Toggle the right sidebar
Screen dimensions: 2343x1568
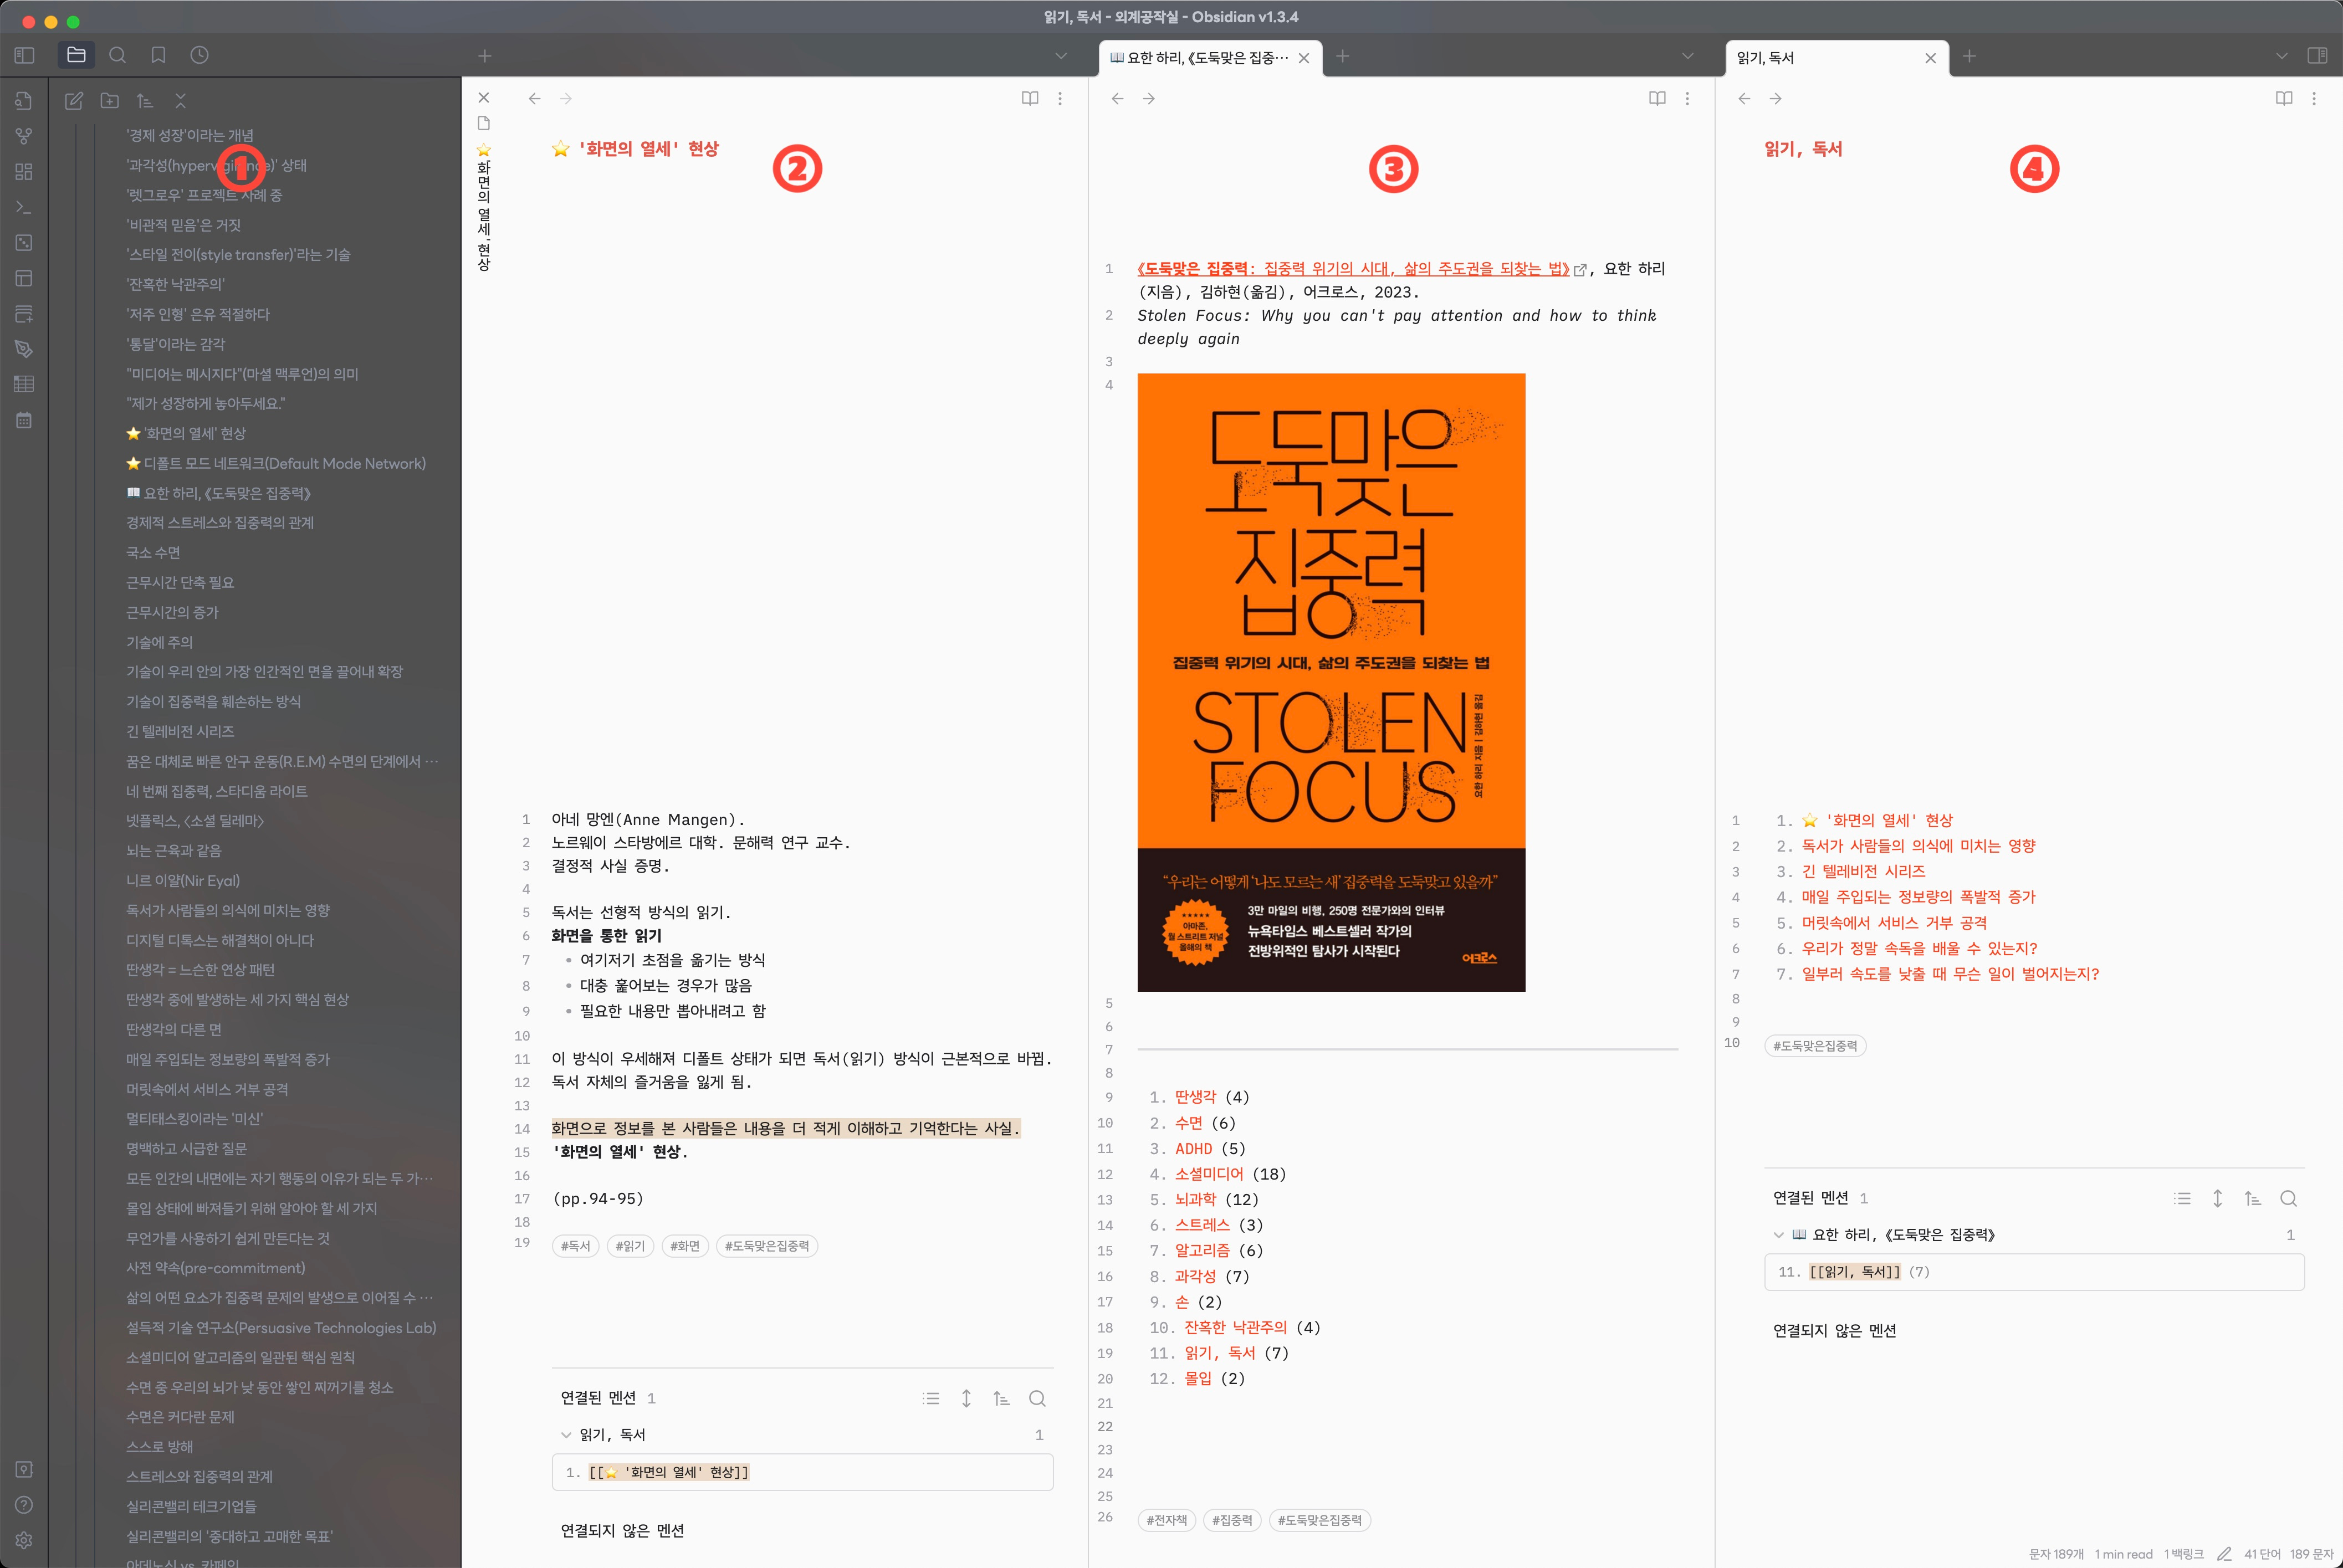(2317, 55)
